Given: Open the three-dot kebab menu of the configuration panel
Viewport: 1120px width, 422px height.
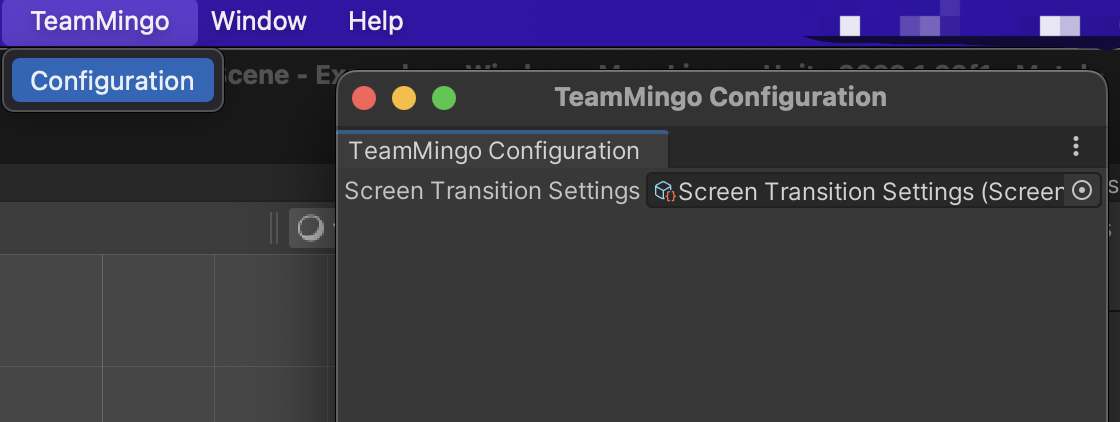Looking at the screenshot, I should tap(1076, 146).
